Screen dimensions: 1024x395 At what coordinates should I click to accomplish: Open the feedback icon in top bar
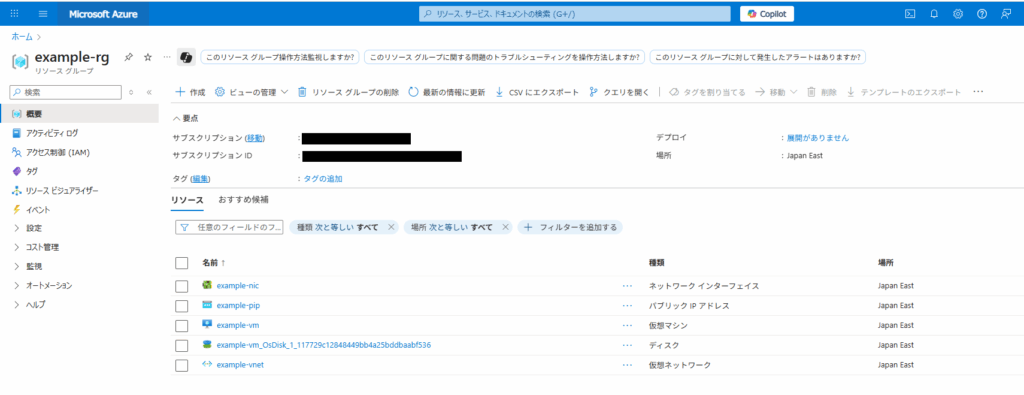pos(1006,14)
